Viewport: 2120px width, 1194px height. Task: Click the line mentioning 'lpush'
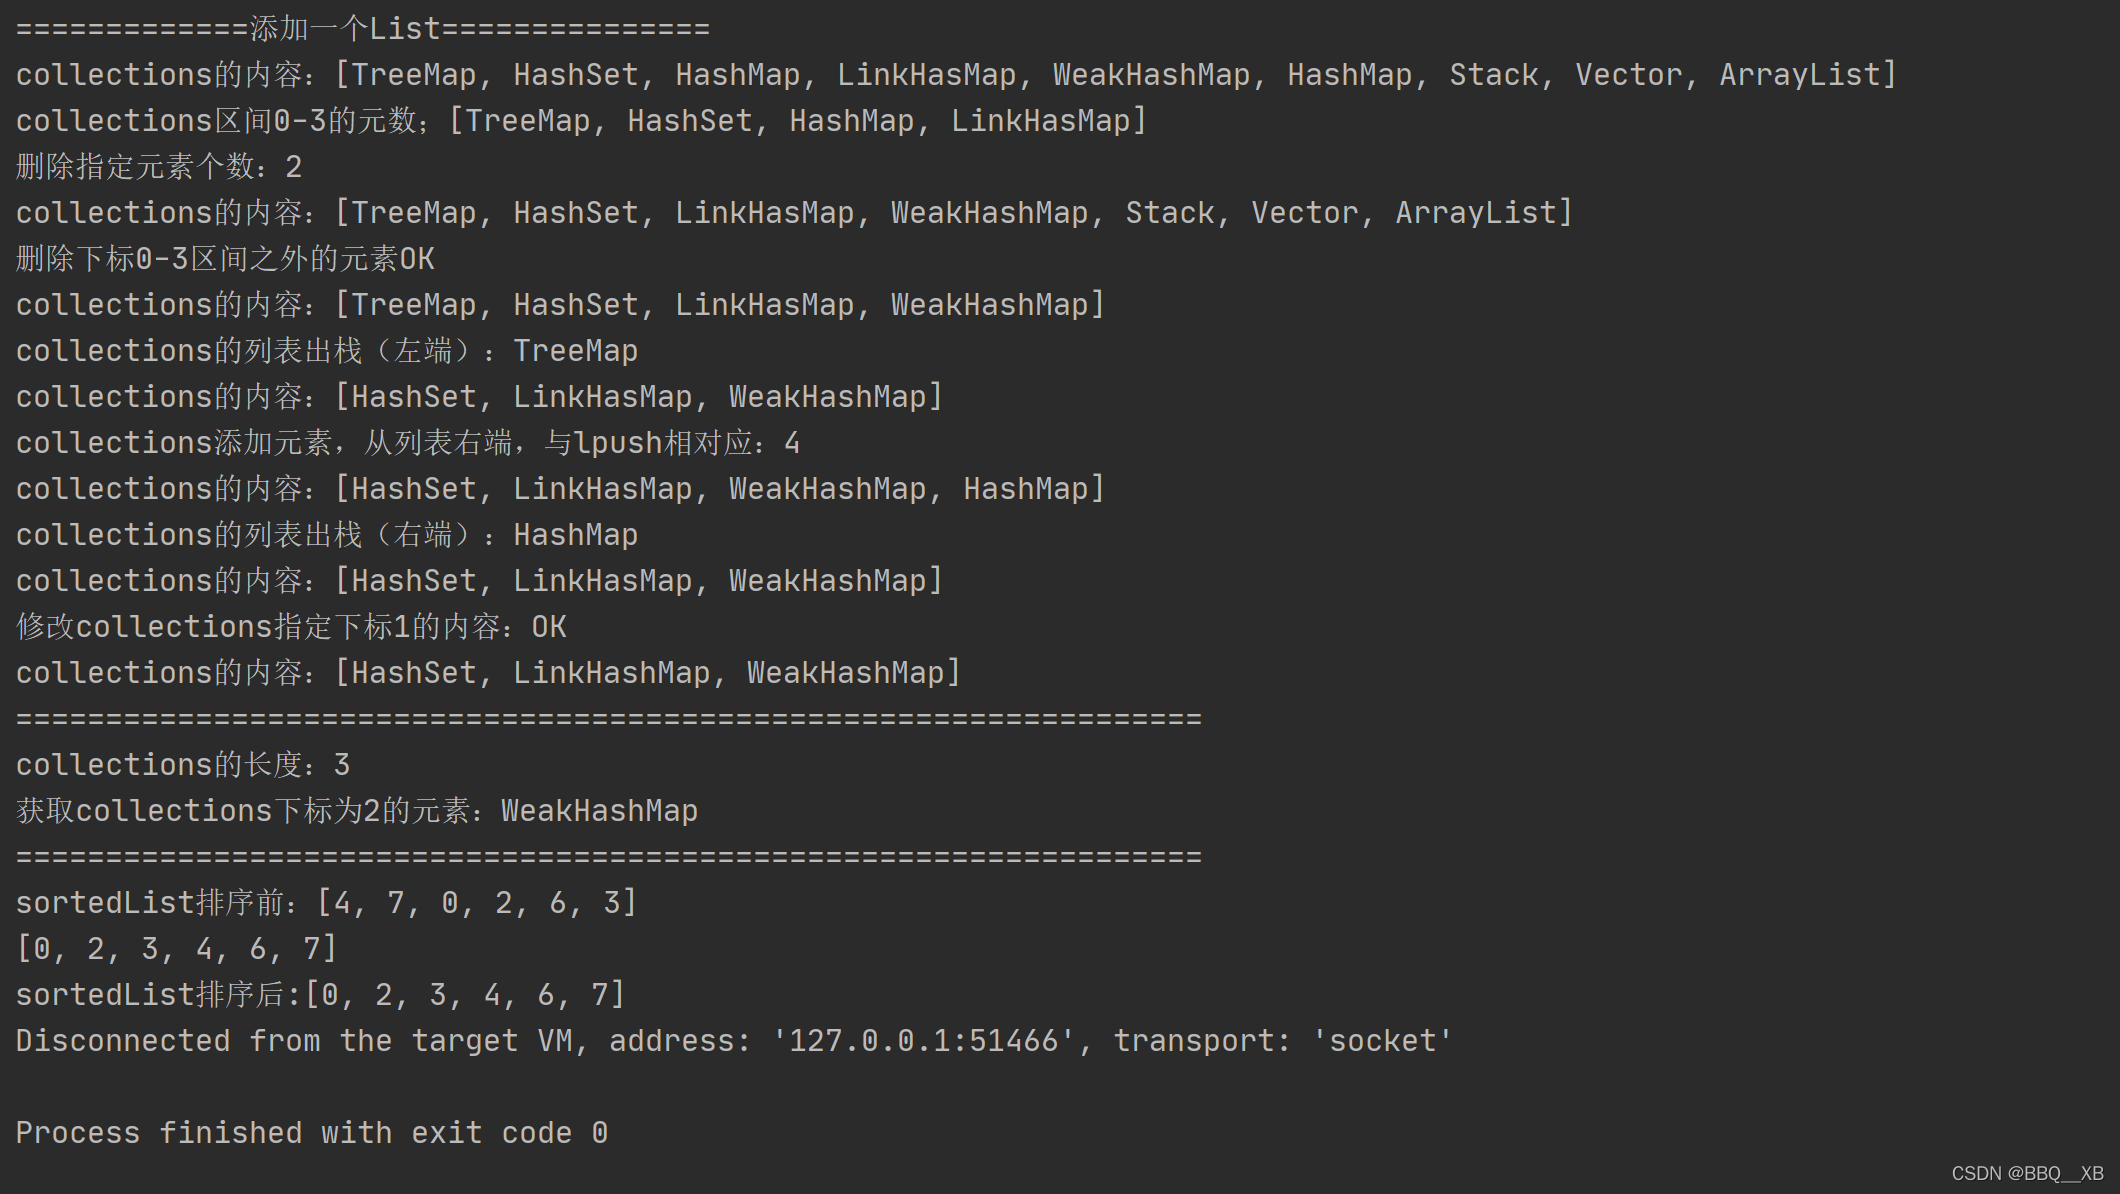click(407, 443)
